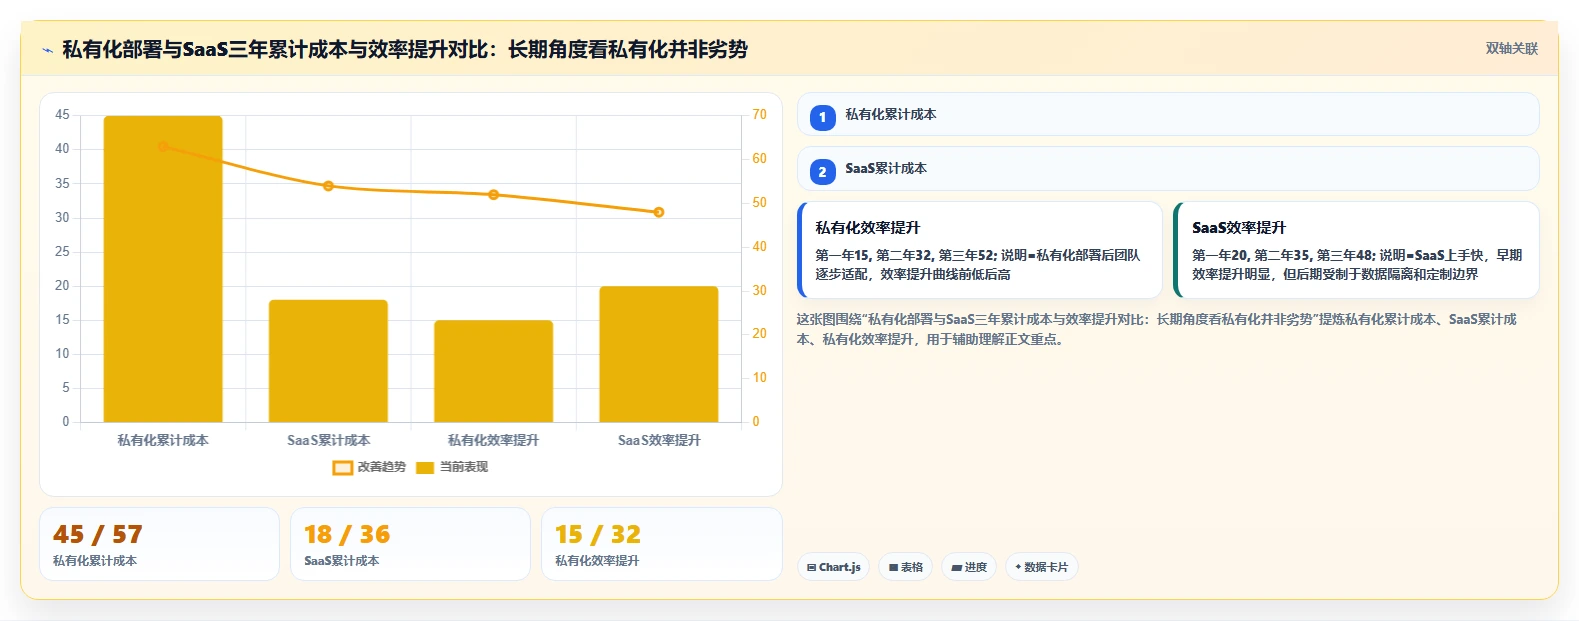Click the 私有化累计成本 bar in chart
This screenshot has width=1579, height=621.
click(x=163, y=269)
